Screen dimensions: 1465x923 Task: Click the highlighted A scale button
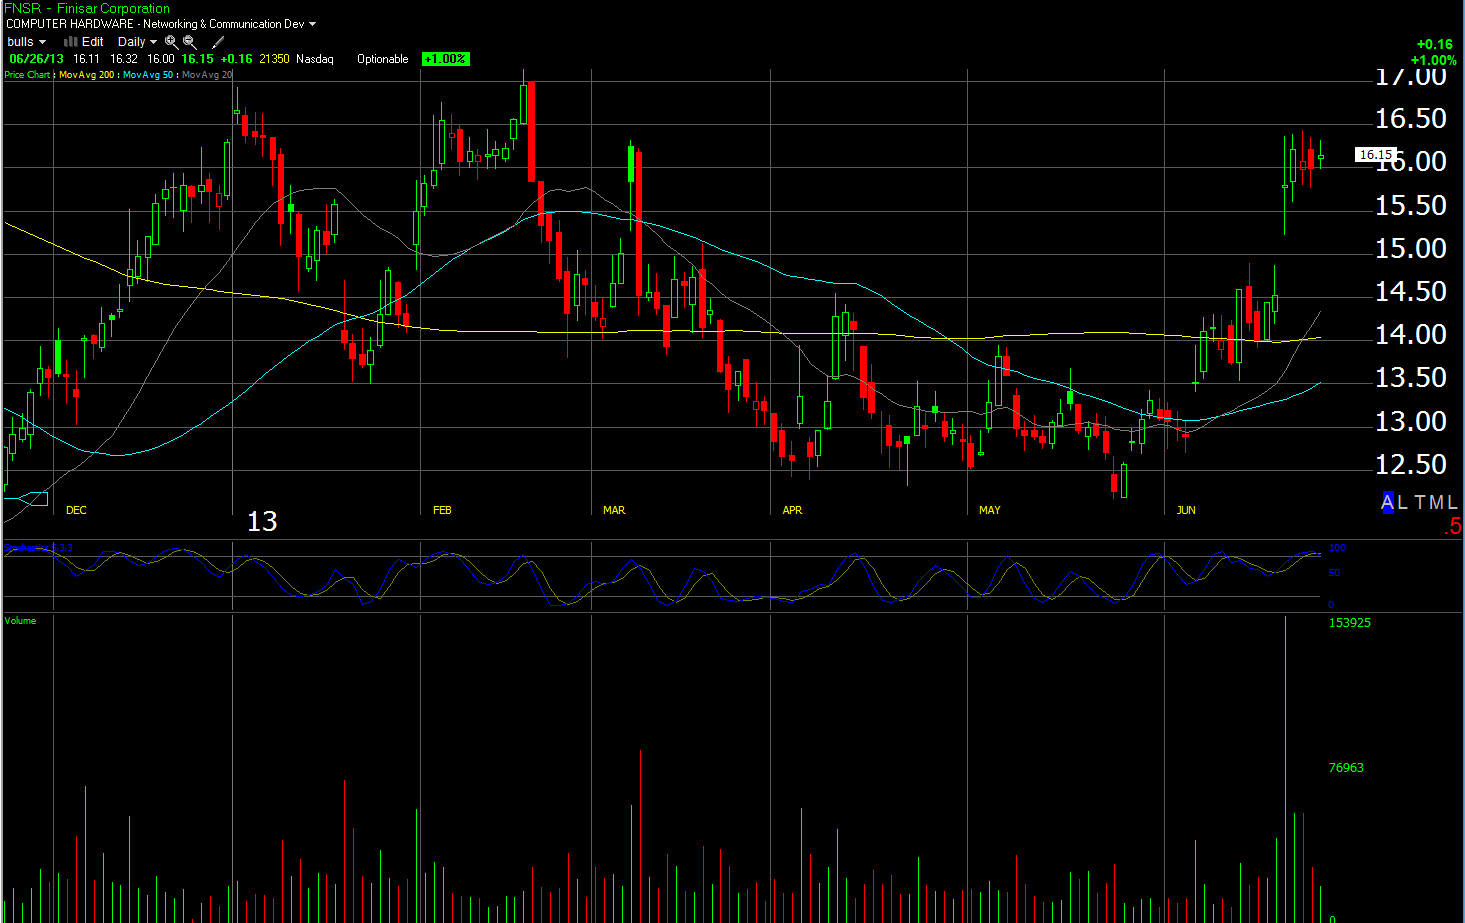tap(1387, 502)
